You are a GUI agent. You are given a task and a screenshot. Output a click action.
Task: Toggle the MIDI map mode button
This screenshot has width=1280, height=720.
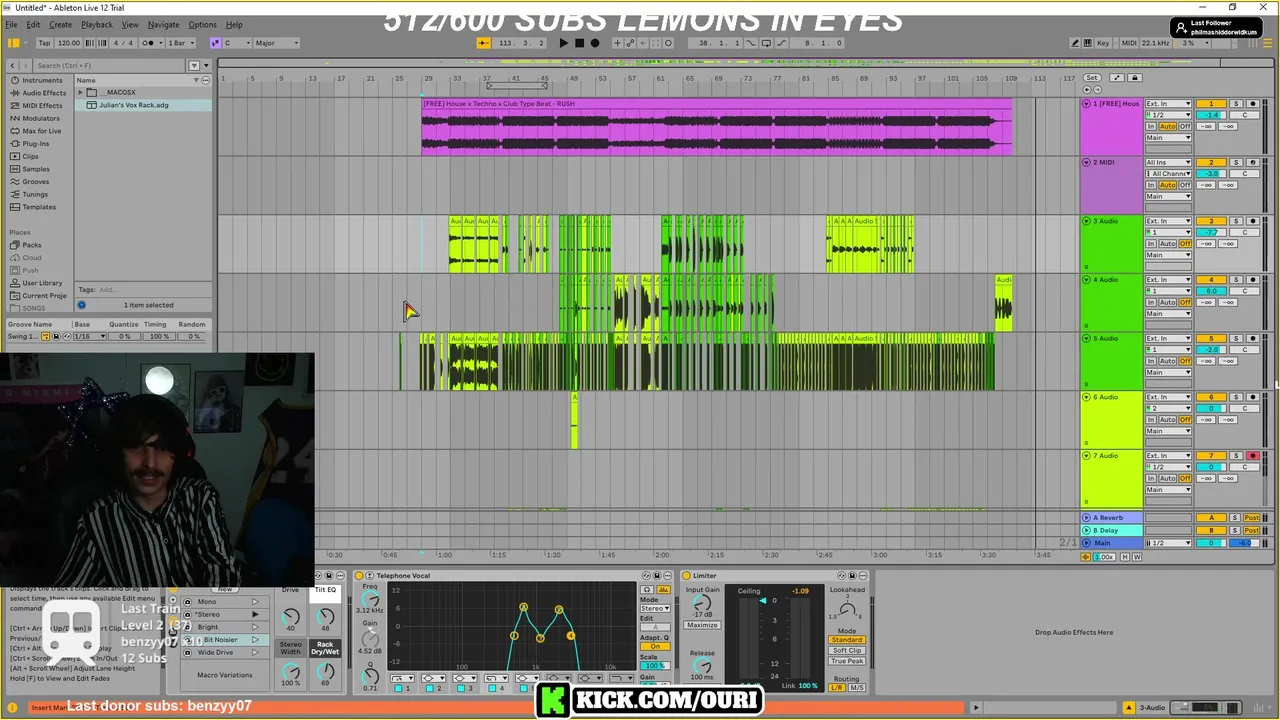pos(1129,43)
